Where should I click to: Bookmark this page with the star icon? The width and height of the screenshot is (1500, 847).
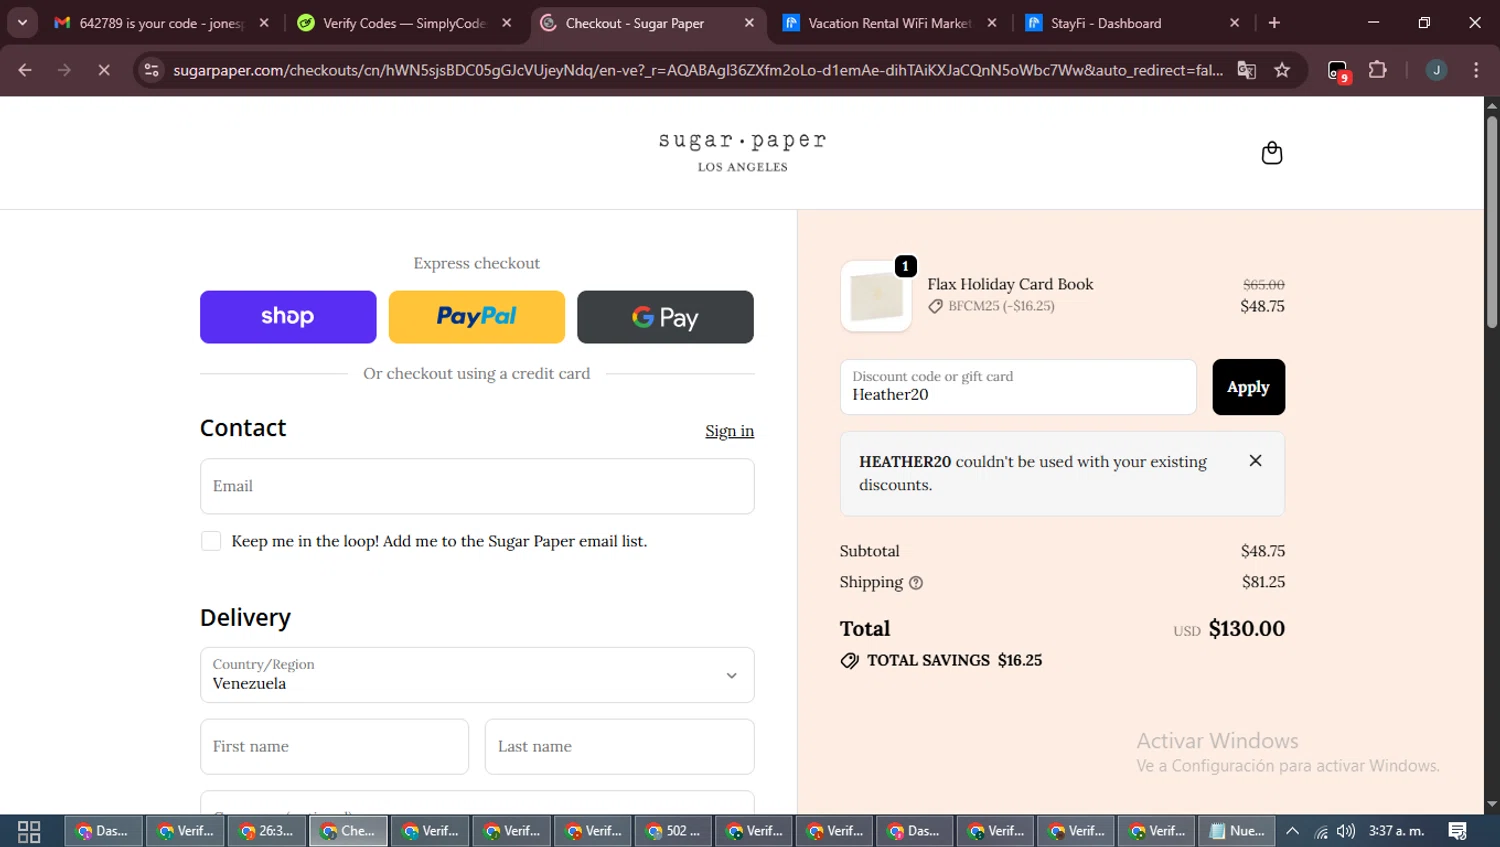click(1282, 70)
